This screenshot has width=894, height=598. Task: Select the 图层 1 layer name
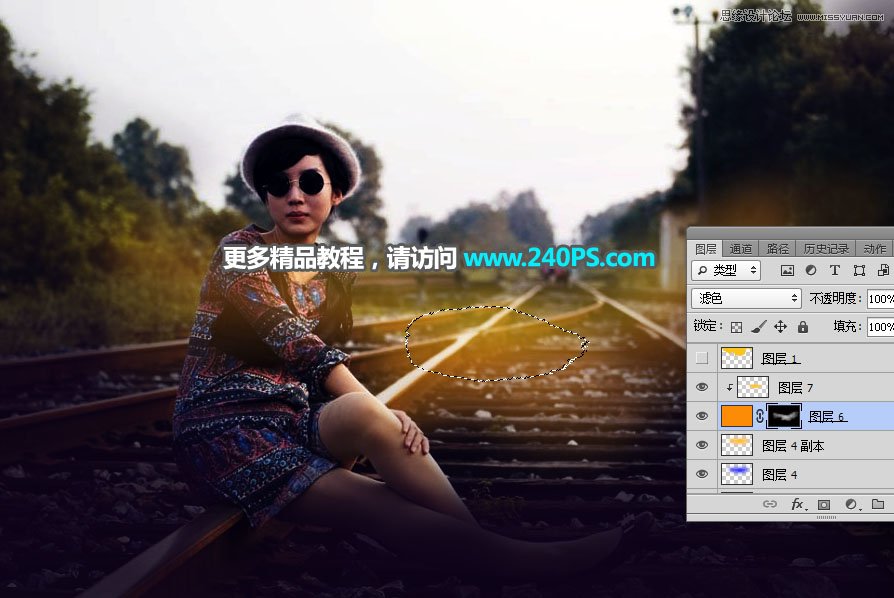pyautogui.click(x=781, y=359)
